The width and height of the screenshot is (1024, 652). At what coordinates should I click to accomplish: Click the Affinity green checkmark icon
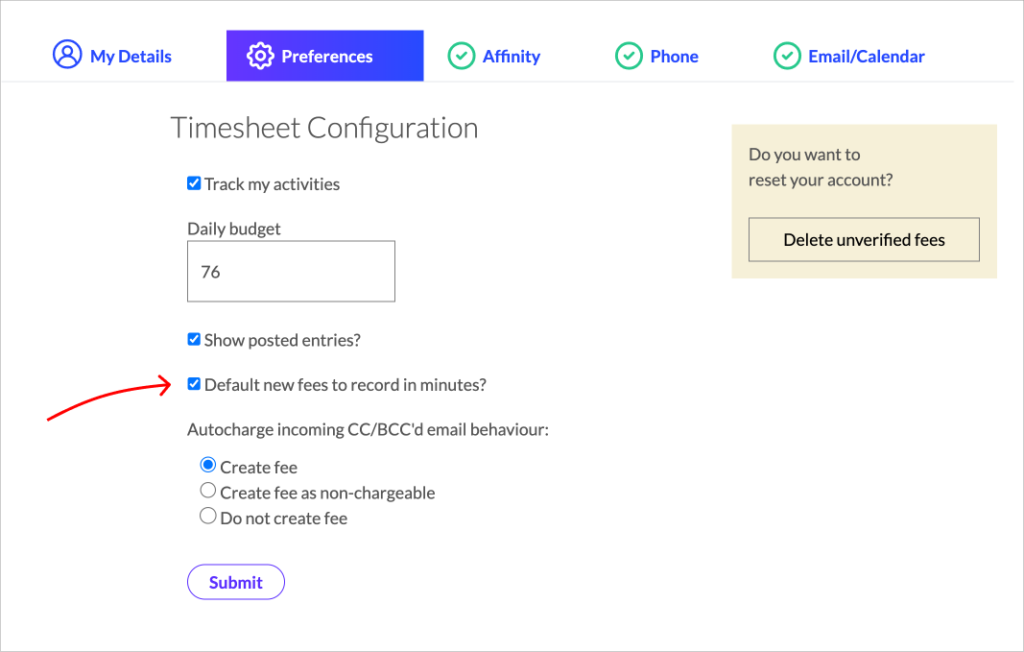click(x=461, y=56)
